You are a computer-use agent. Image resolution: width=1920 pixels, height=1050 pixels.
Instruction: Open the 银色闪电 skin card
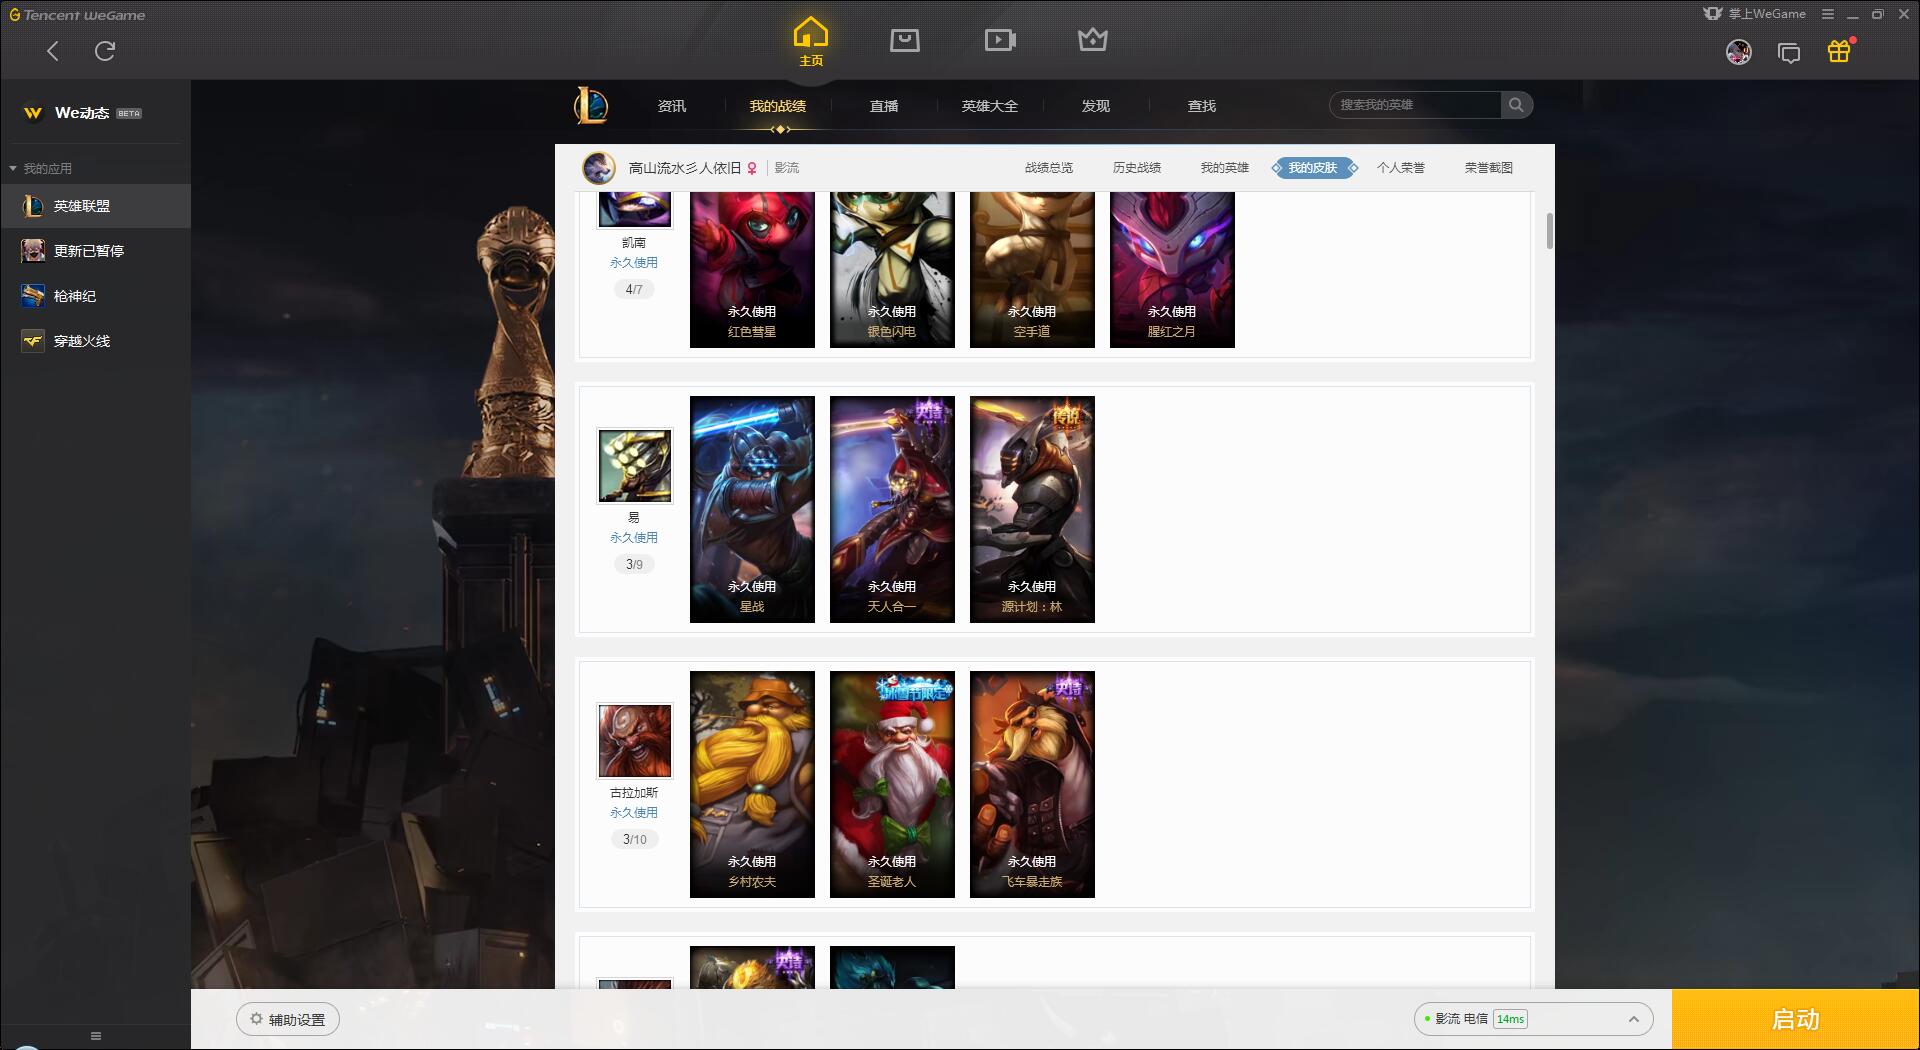point(892,270)
